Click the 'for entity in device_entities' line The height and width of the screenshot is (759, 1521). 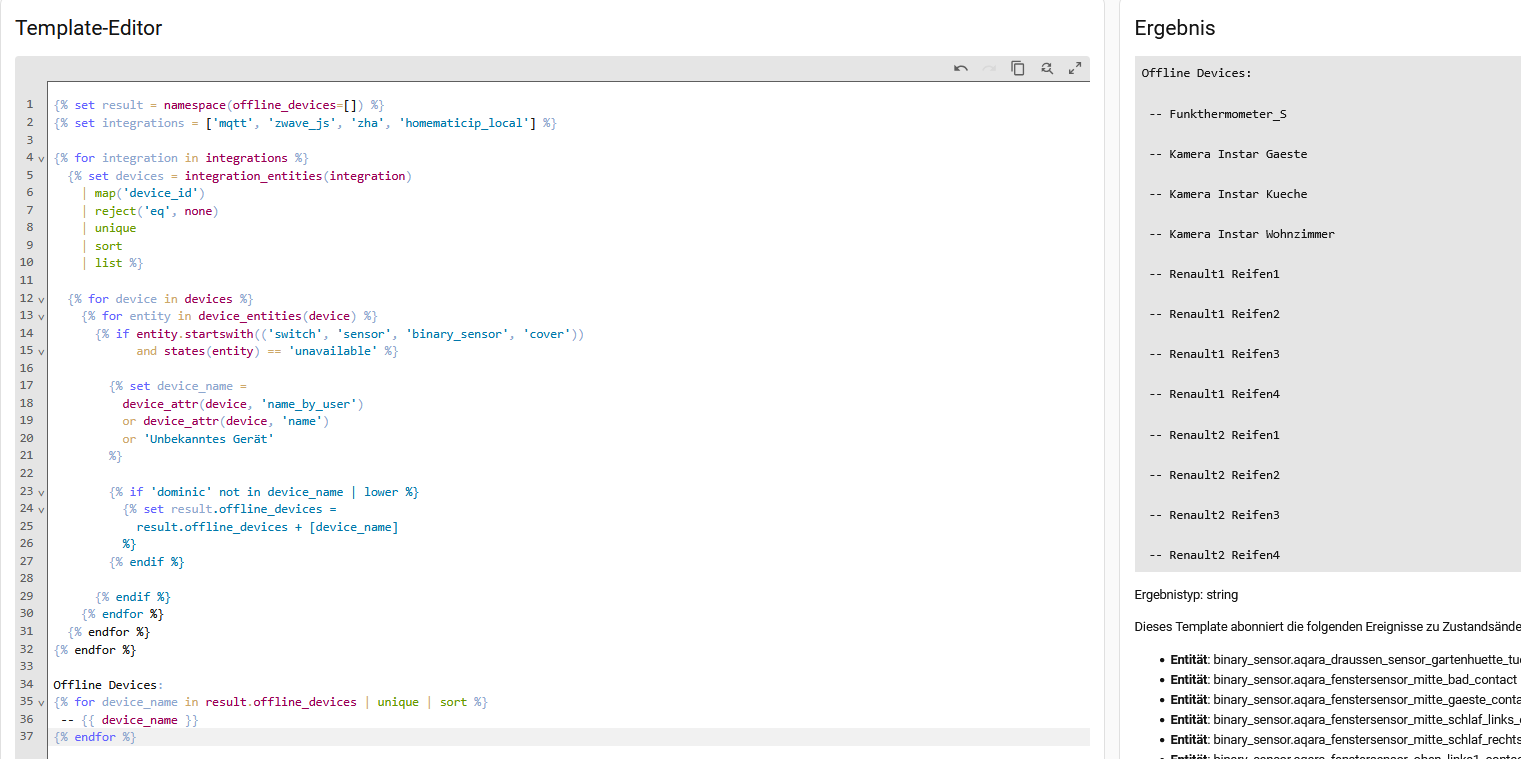(x=229, y=316)
